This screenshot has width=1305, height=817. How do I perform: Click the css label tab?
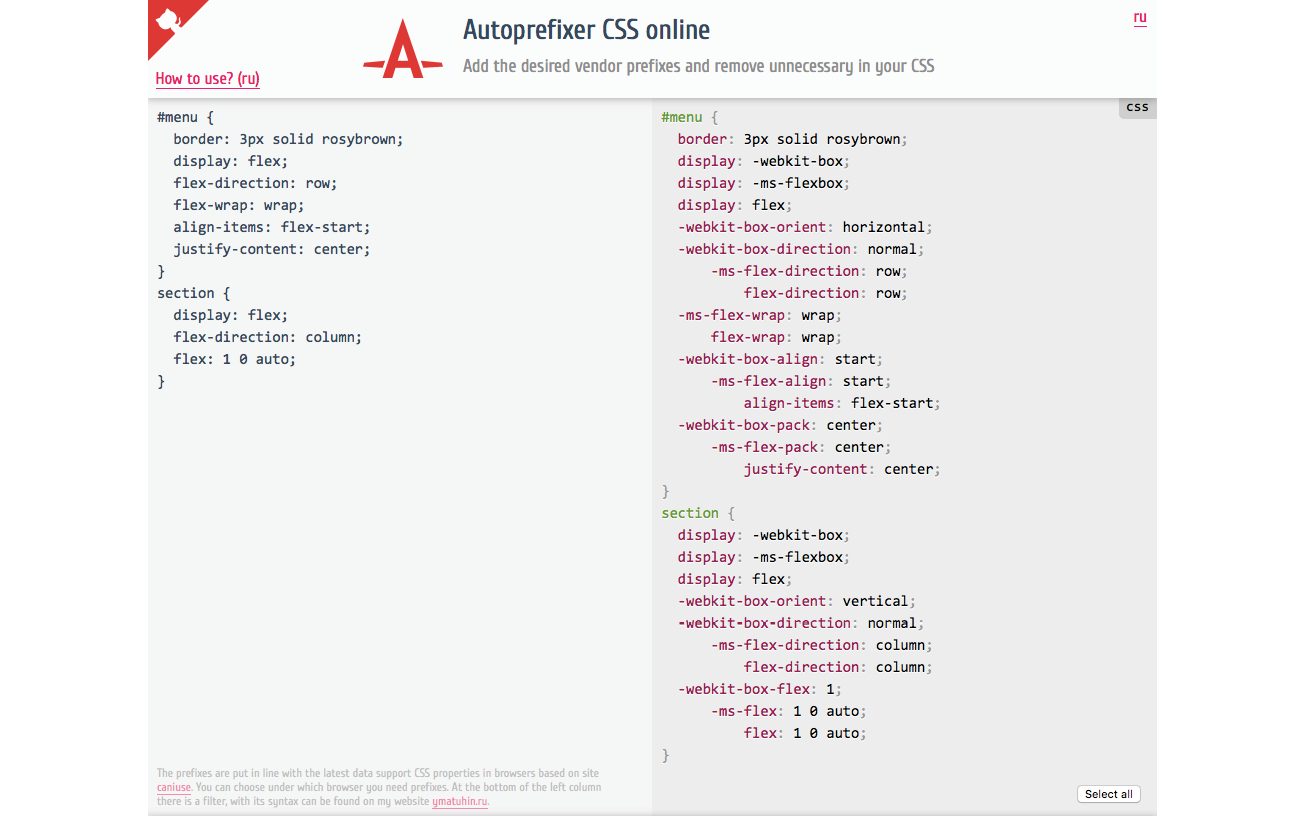(1137, 108)
